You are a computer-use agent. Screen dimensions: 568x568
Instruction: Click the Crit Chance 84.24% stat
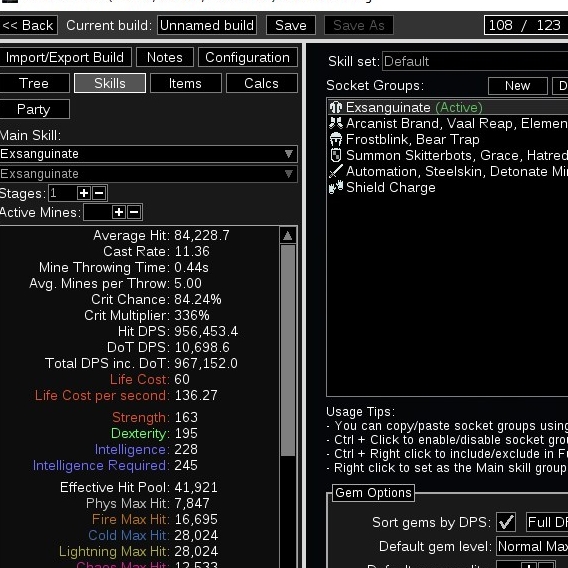pyautogui.click(x=156, y=300)
